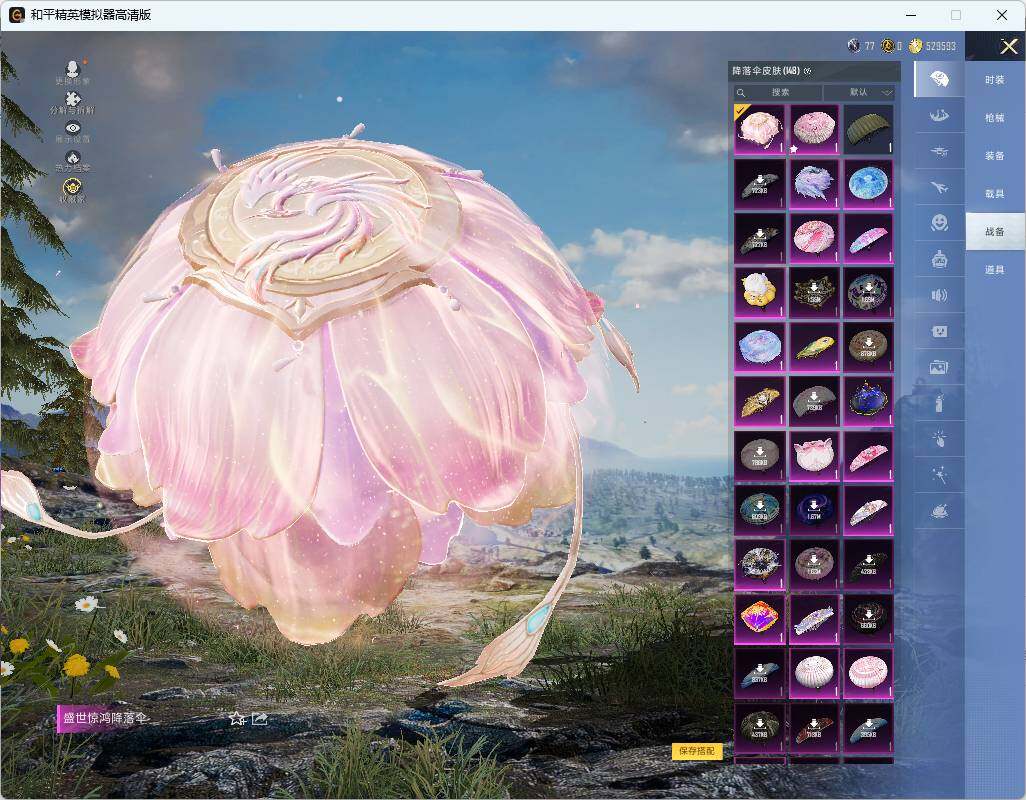Select the equipped pink lotus parachute thumbnail

759,129
